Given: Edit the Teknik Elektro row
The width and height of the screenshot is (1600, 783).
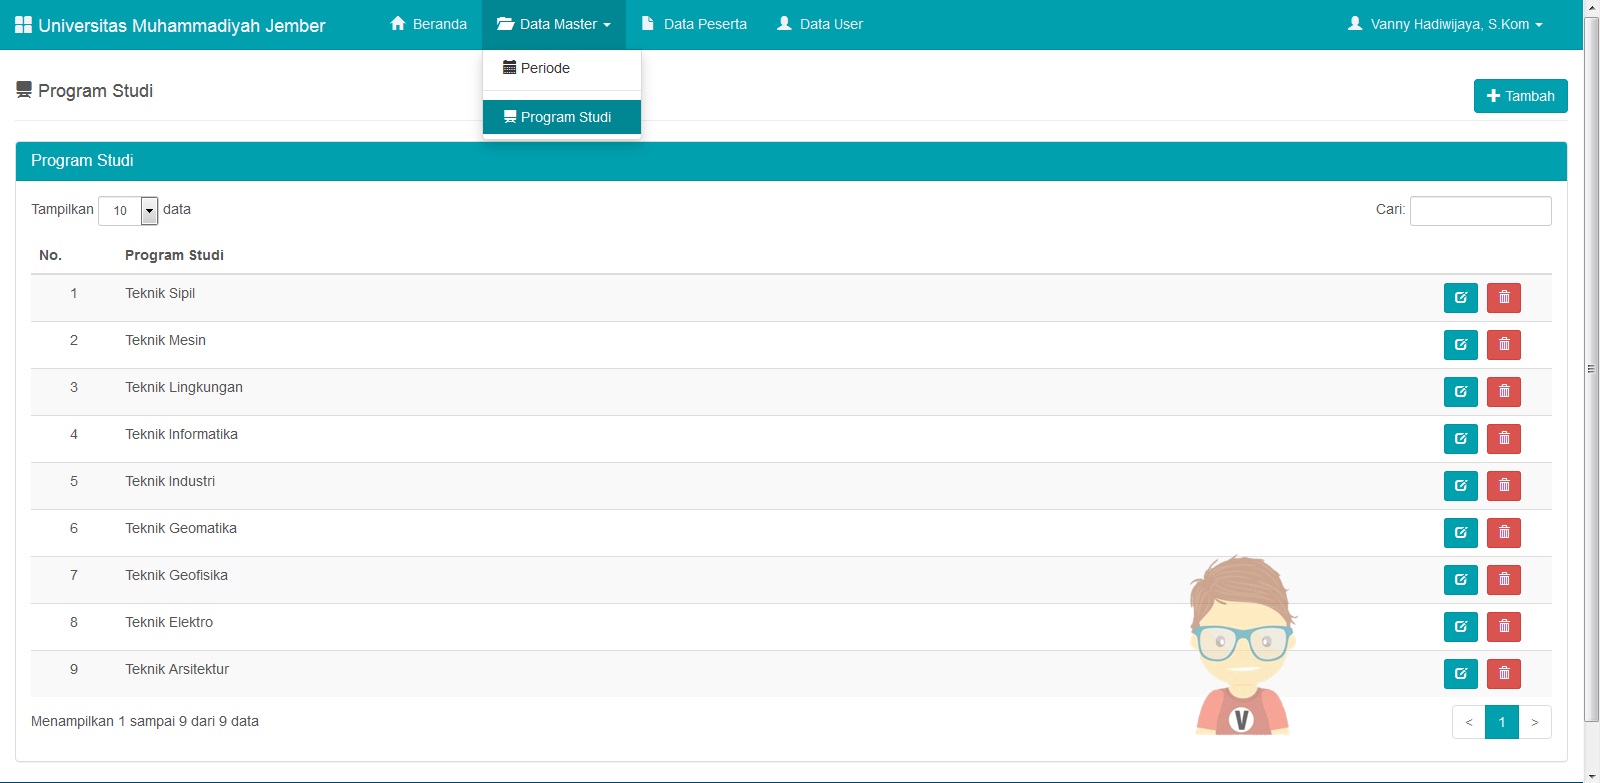Looking at the screenshot, I should point(1460,627).
